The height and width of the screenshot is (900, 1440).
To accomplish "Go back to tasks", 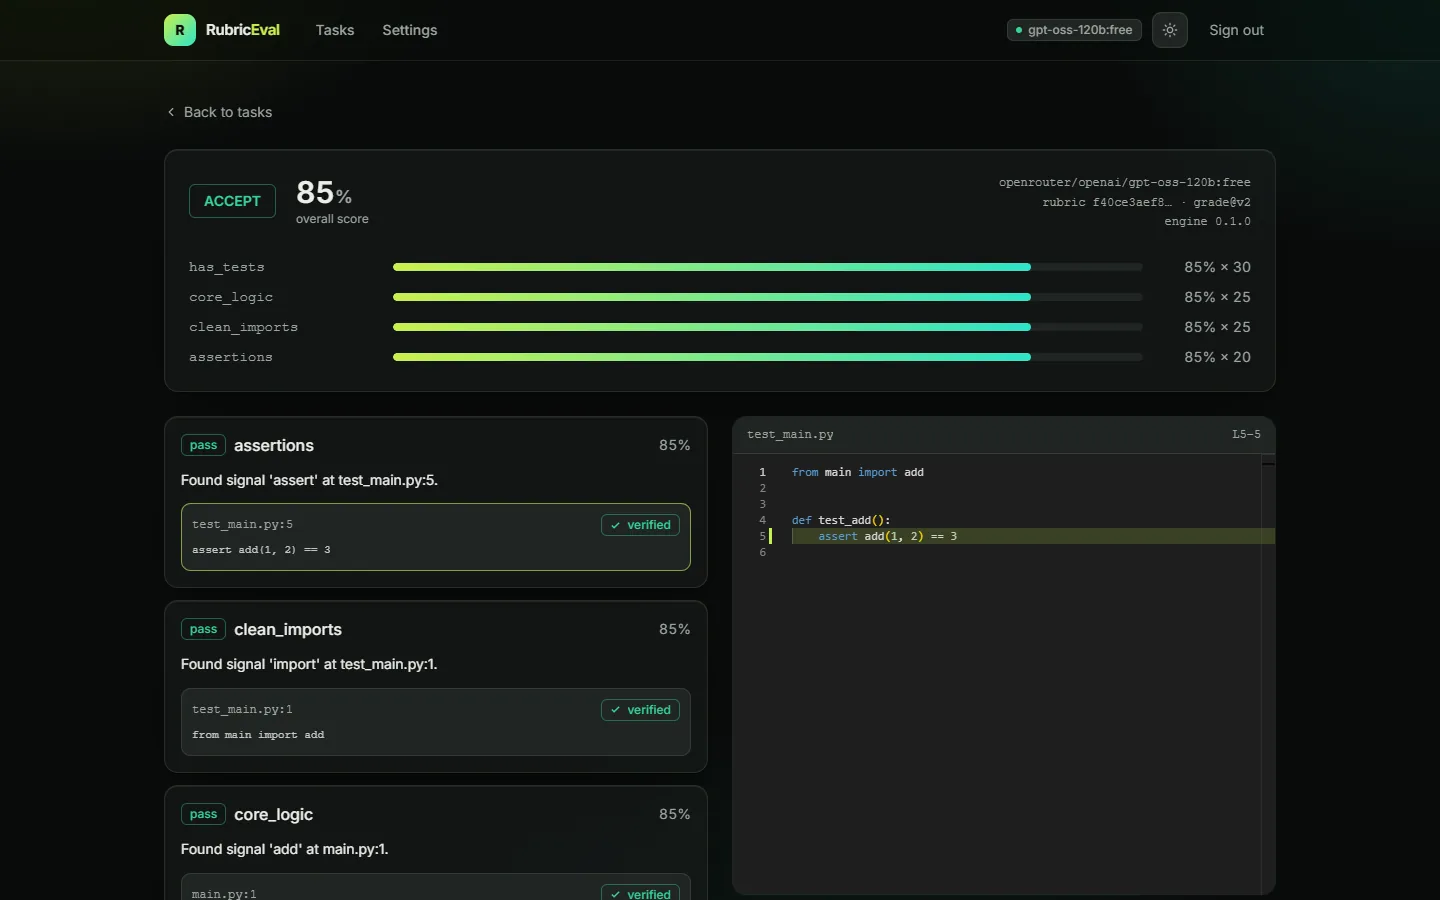I will [220, 112].
